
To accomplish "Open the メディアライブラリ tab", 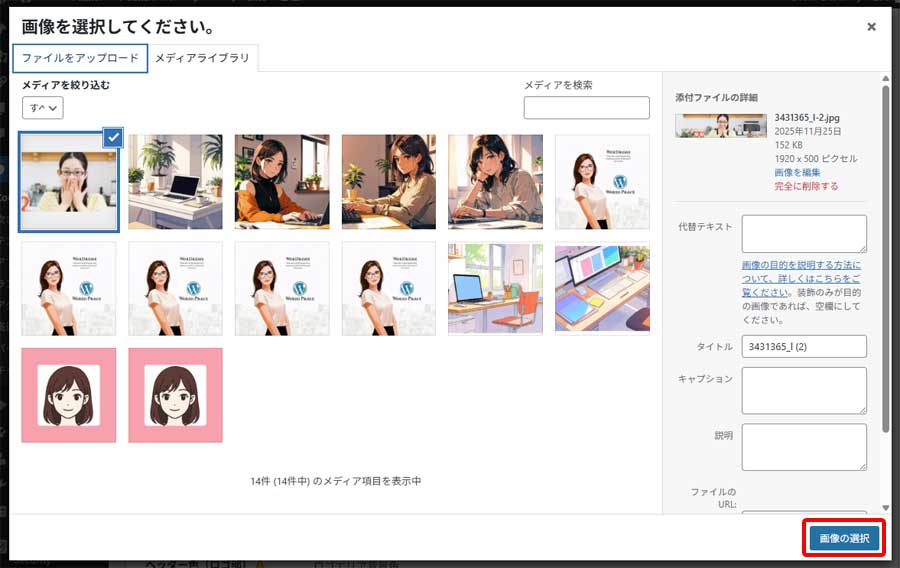I will [x=202, y=58].
